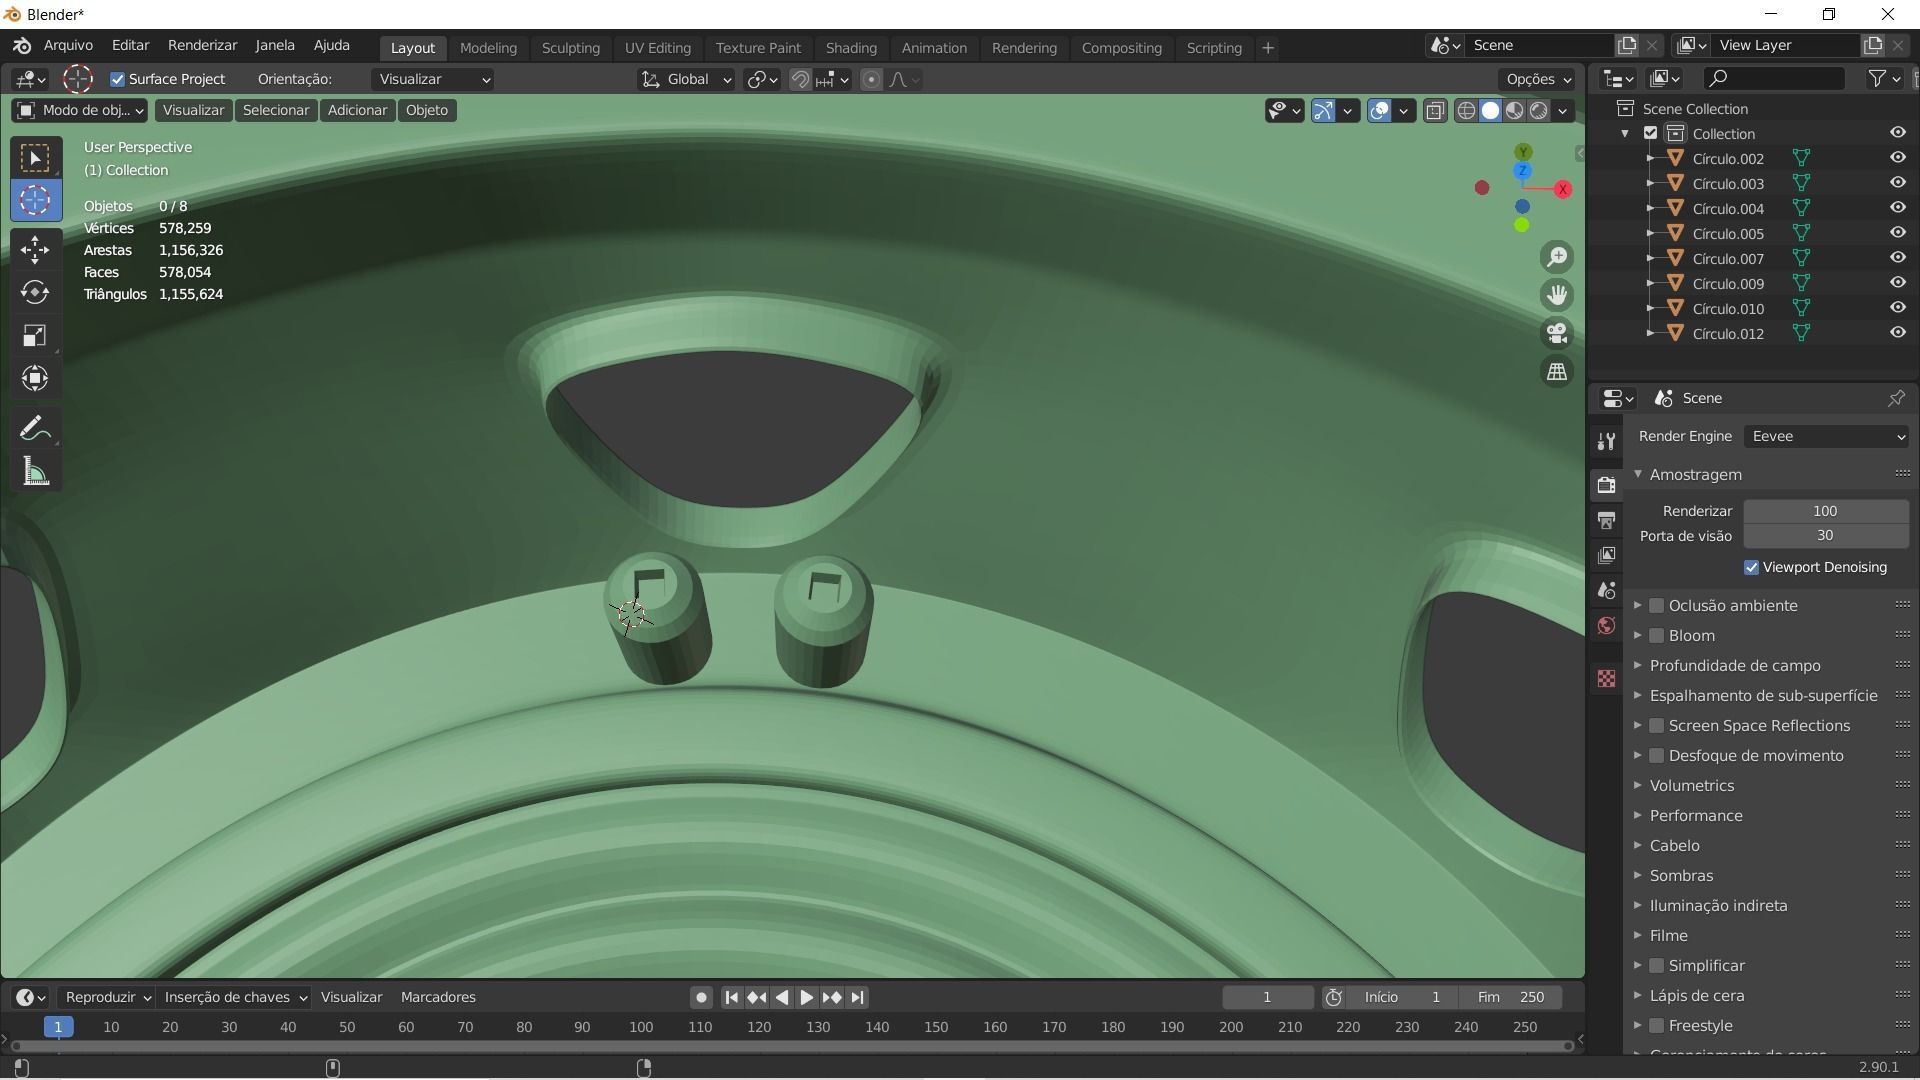The image size is (1920, 1080).
Task: Disable Viewport Denoising checkbox
Action: coord(1751,567)
